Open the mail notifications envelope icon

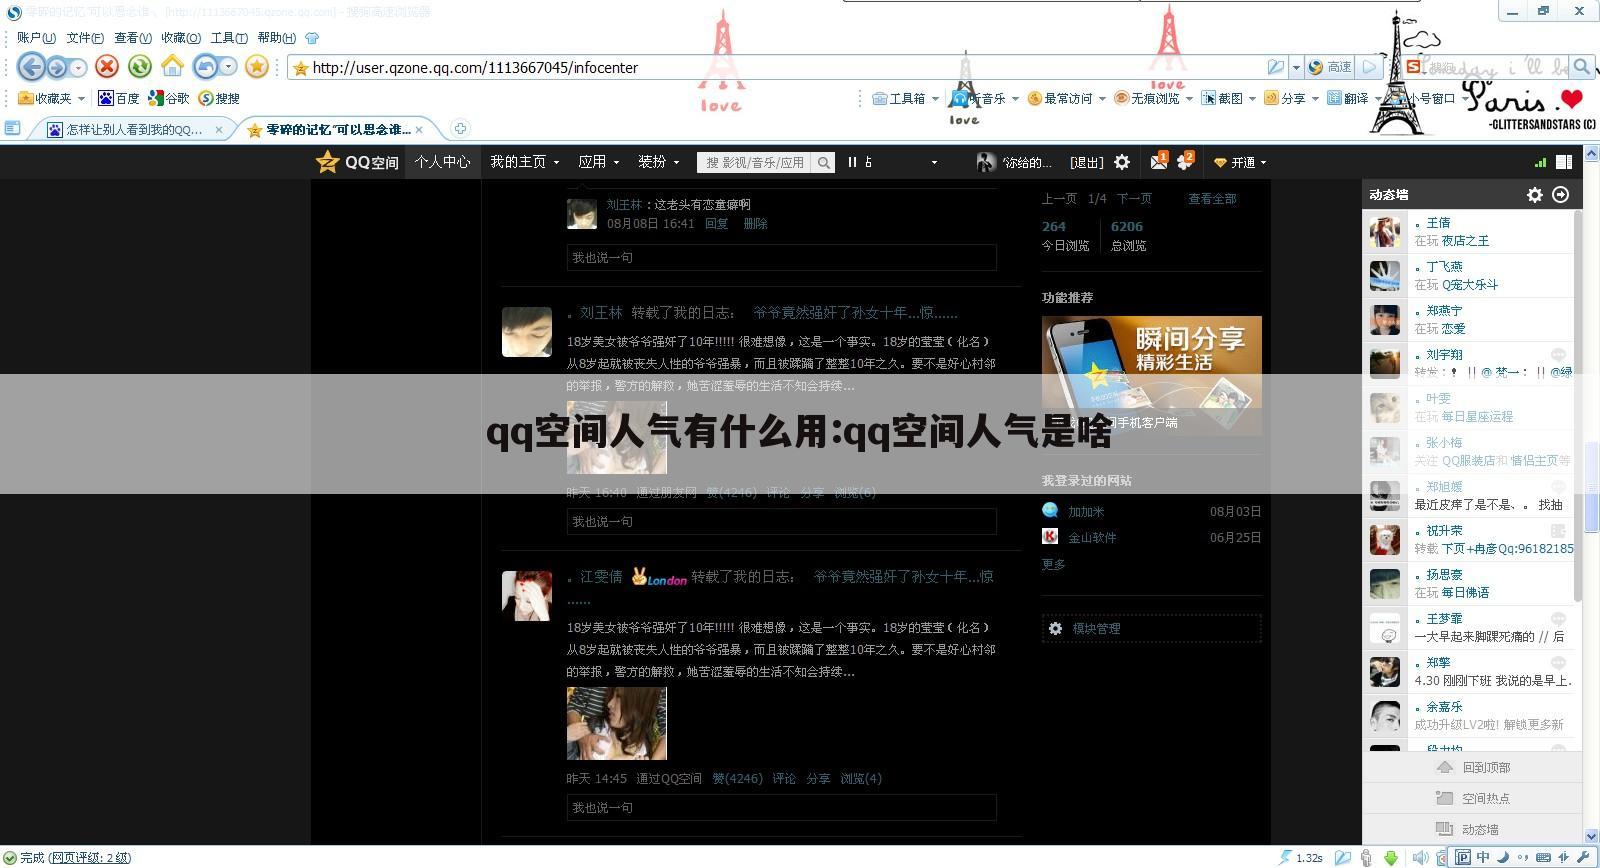[1159, 161]
